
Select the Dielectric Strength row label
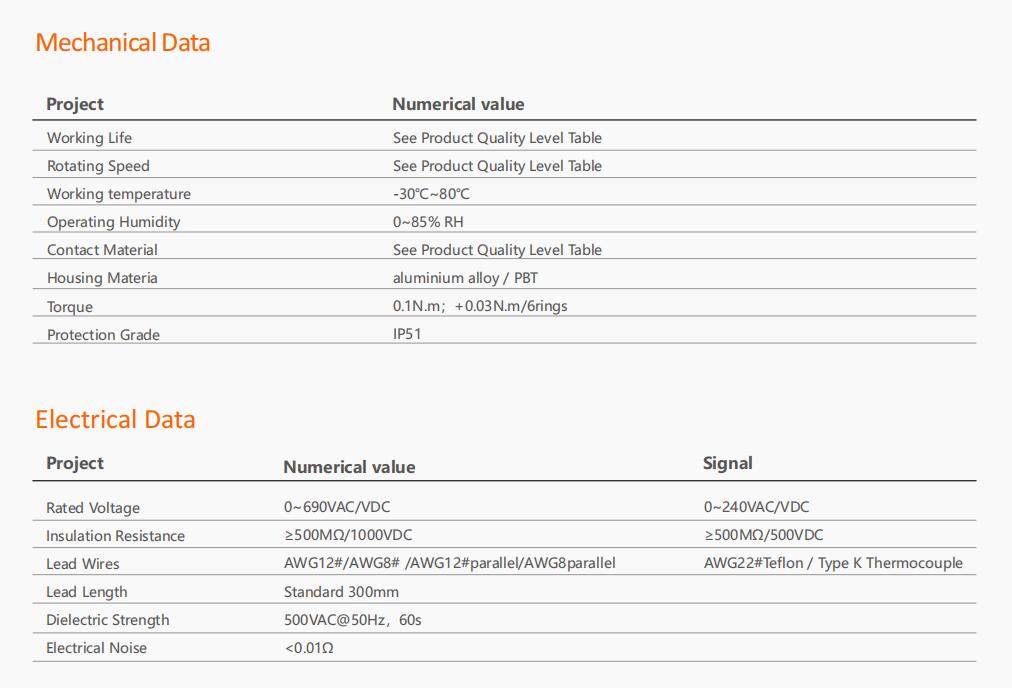coord(108,620)
